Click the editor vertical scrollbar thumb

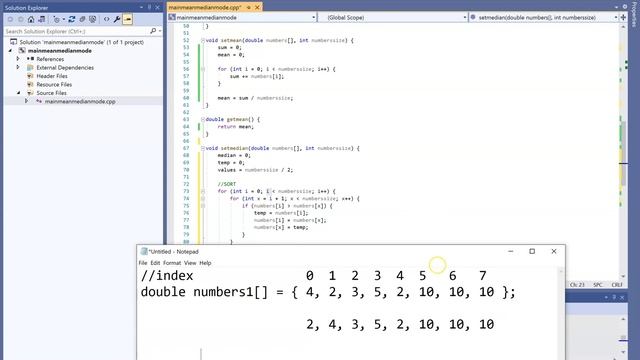[623, 153]
